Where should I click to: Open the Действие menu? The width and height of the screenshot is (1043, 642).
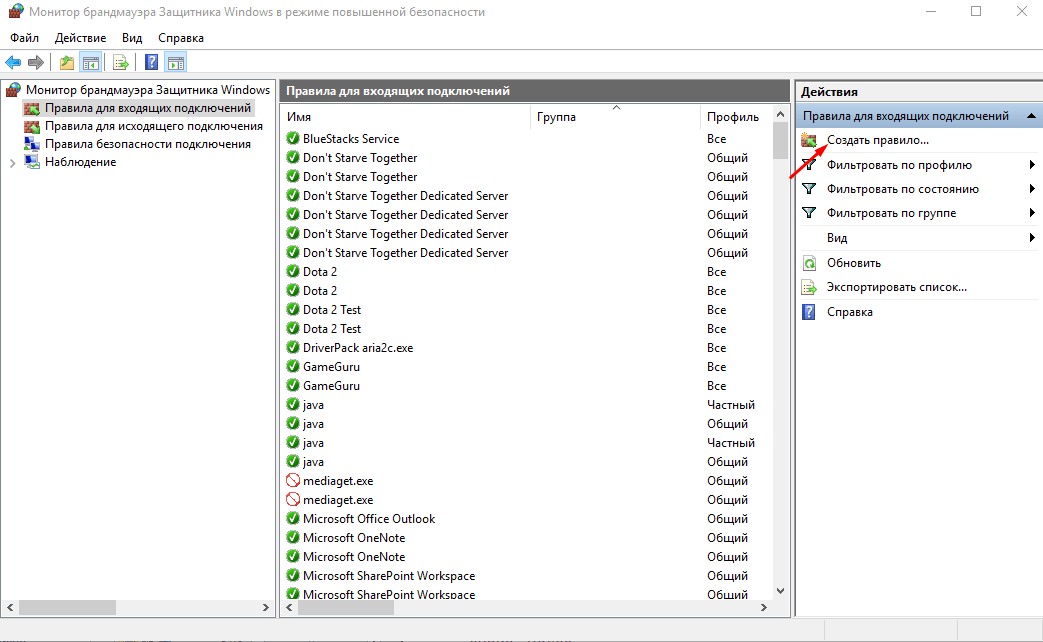point(80,38)
